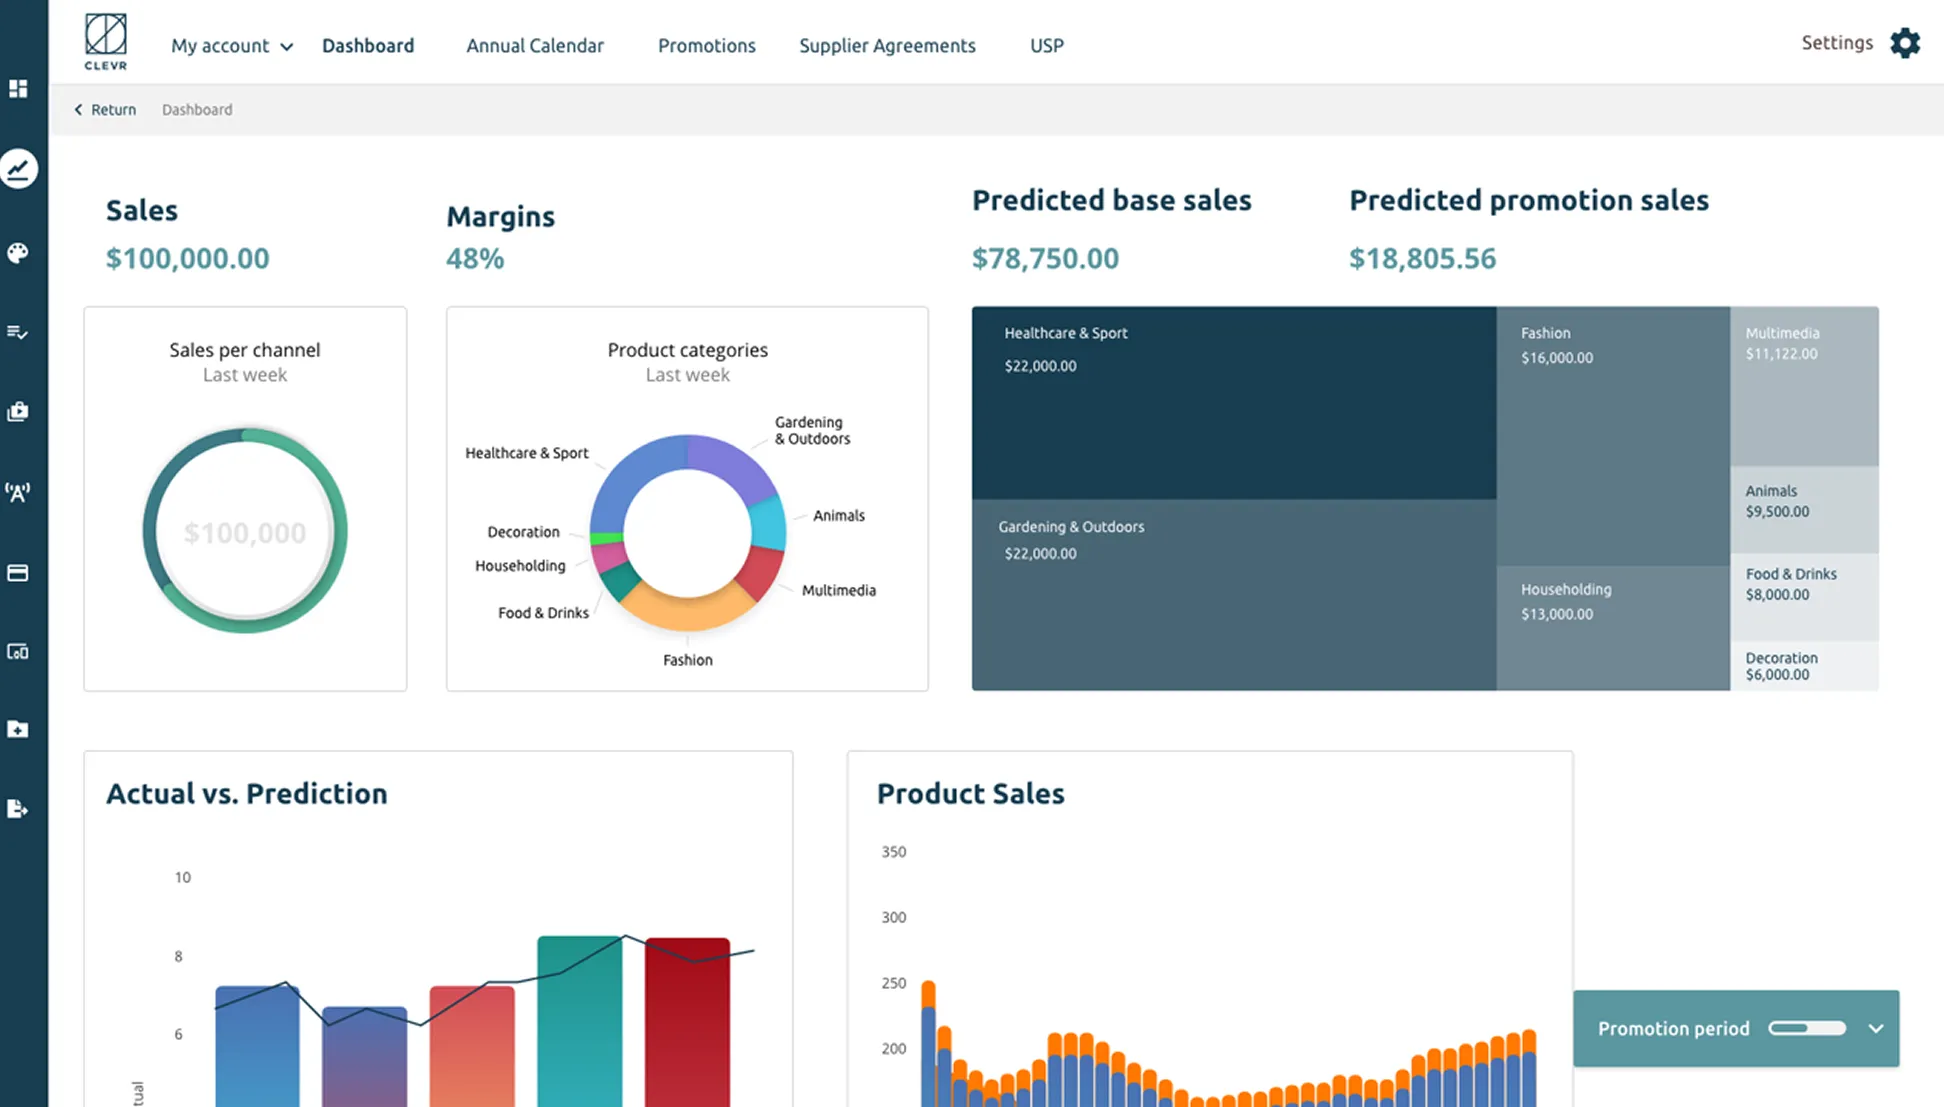Screen dimensions: 1944x1107
Task: Click the Healthcare & Sport donut label
Action: coord(526,453)
